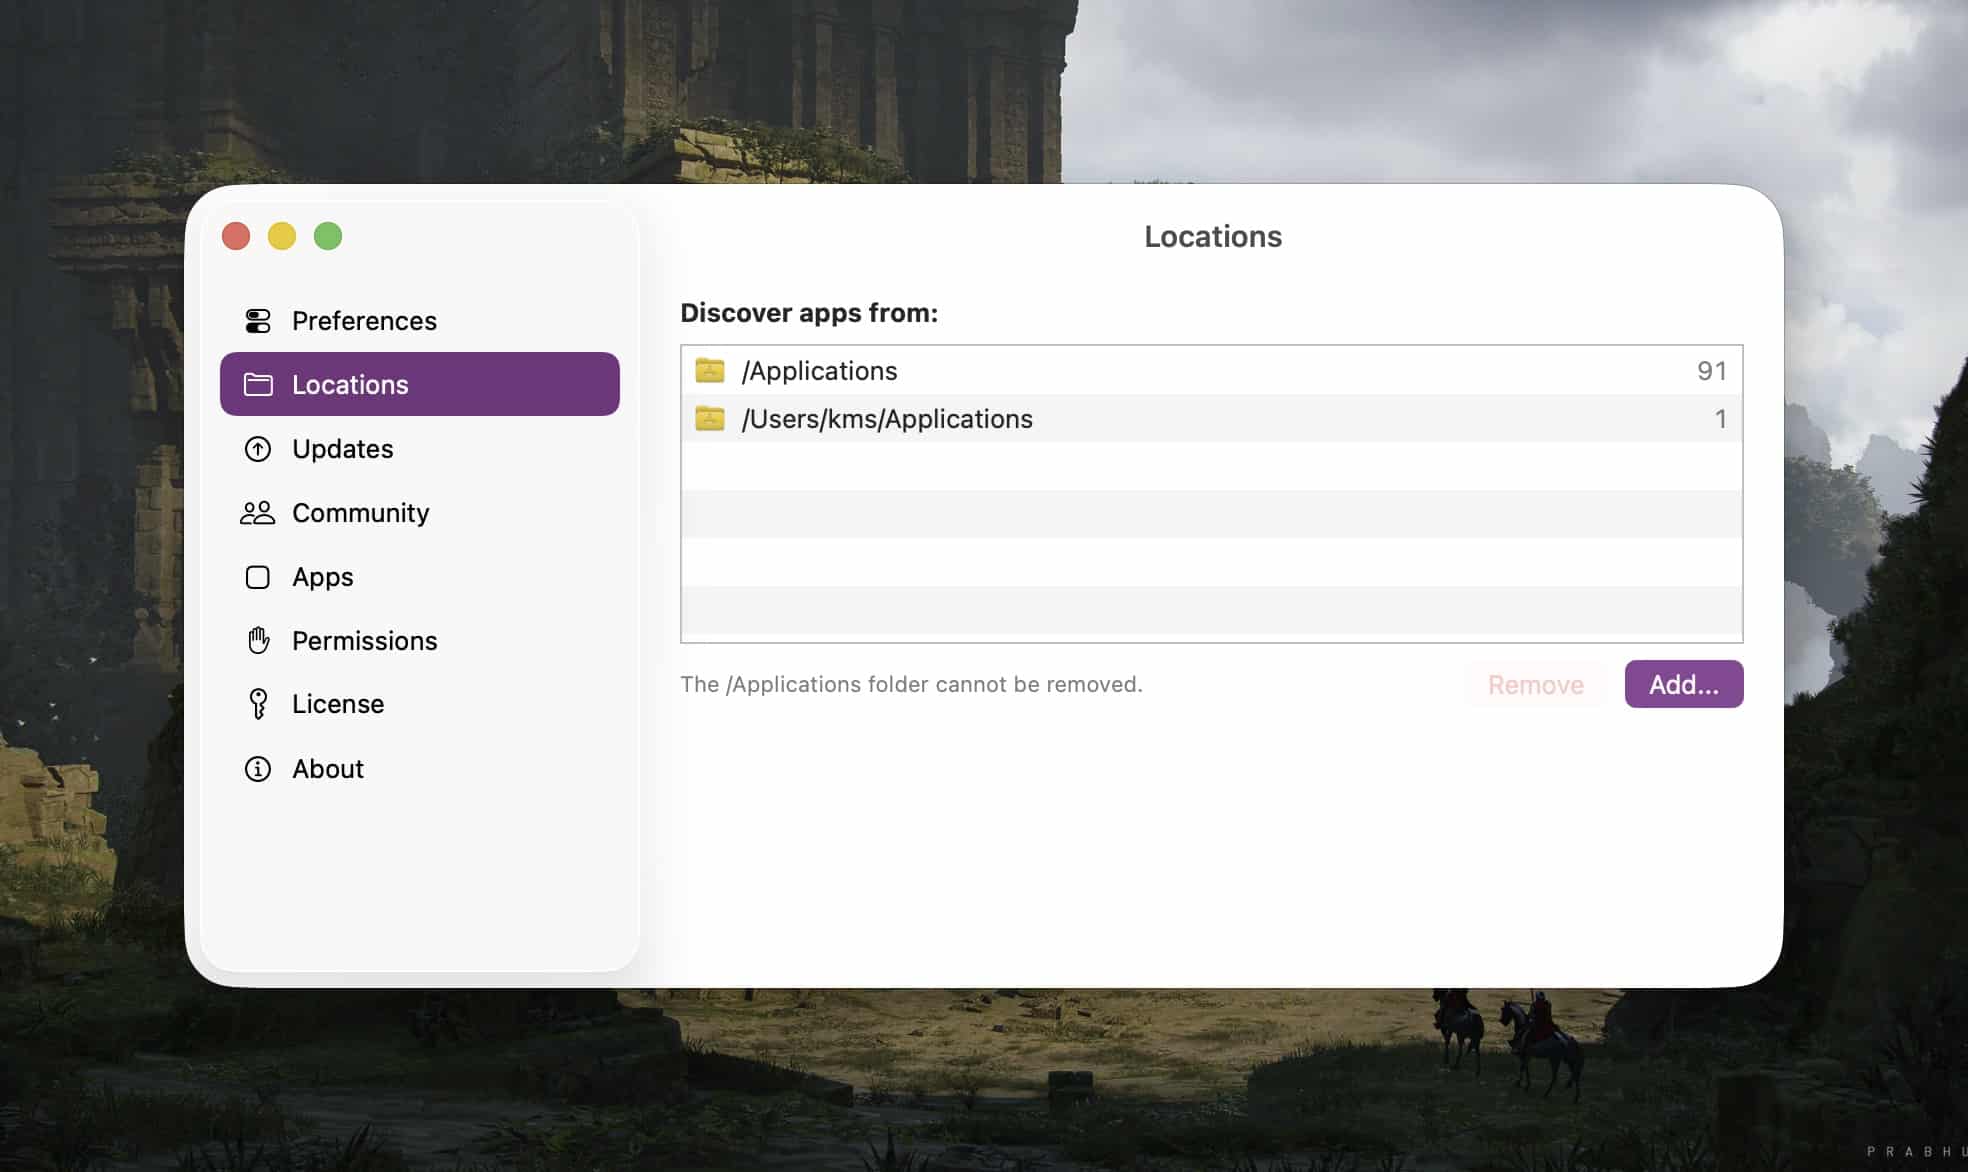Screen dimensions: 1968x1172
Task: Click the About info-circle icon
Action: tap(258, 769)
